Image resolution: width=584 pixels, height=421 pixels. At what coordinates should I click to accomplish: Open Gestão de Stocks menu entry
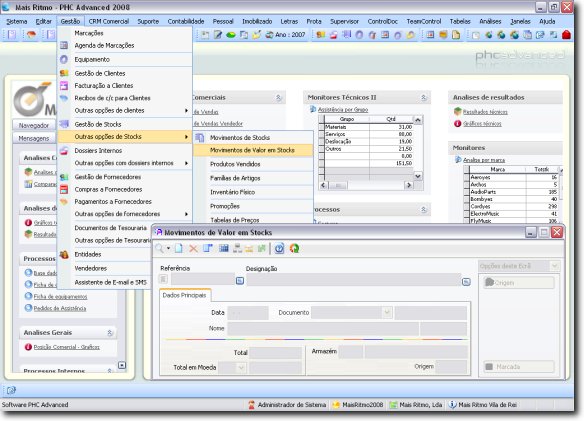125,124
